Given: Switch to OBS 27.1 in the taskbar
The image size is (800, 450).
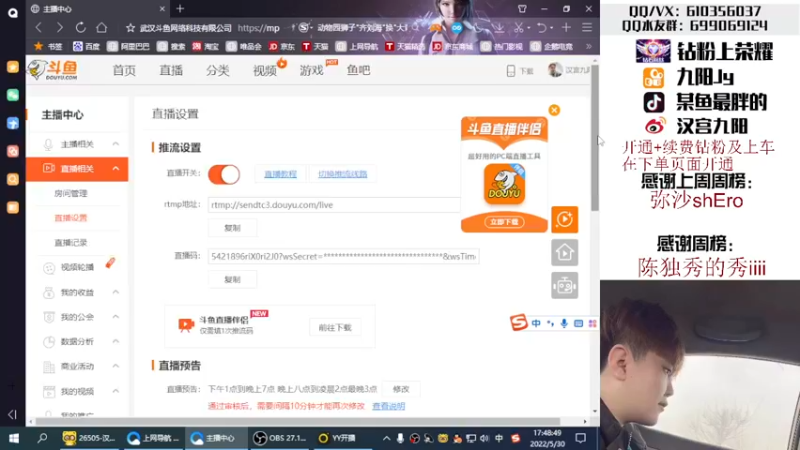Looking at the screenshot, I should tap(280, 438).
